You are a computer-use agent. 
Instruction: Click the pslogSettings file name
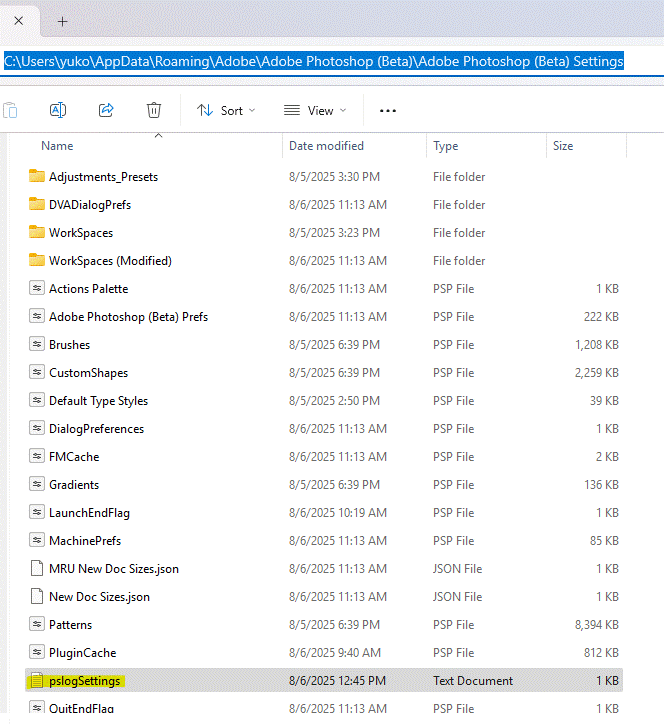pos(85,681)
